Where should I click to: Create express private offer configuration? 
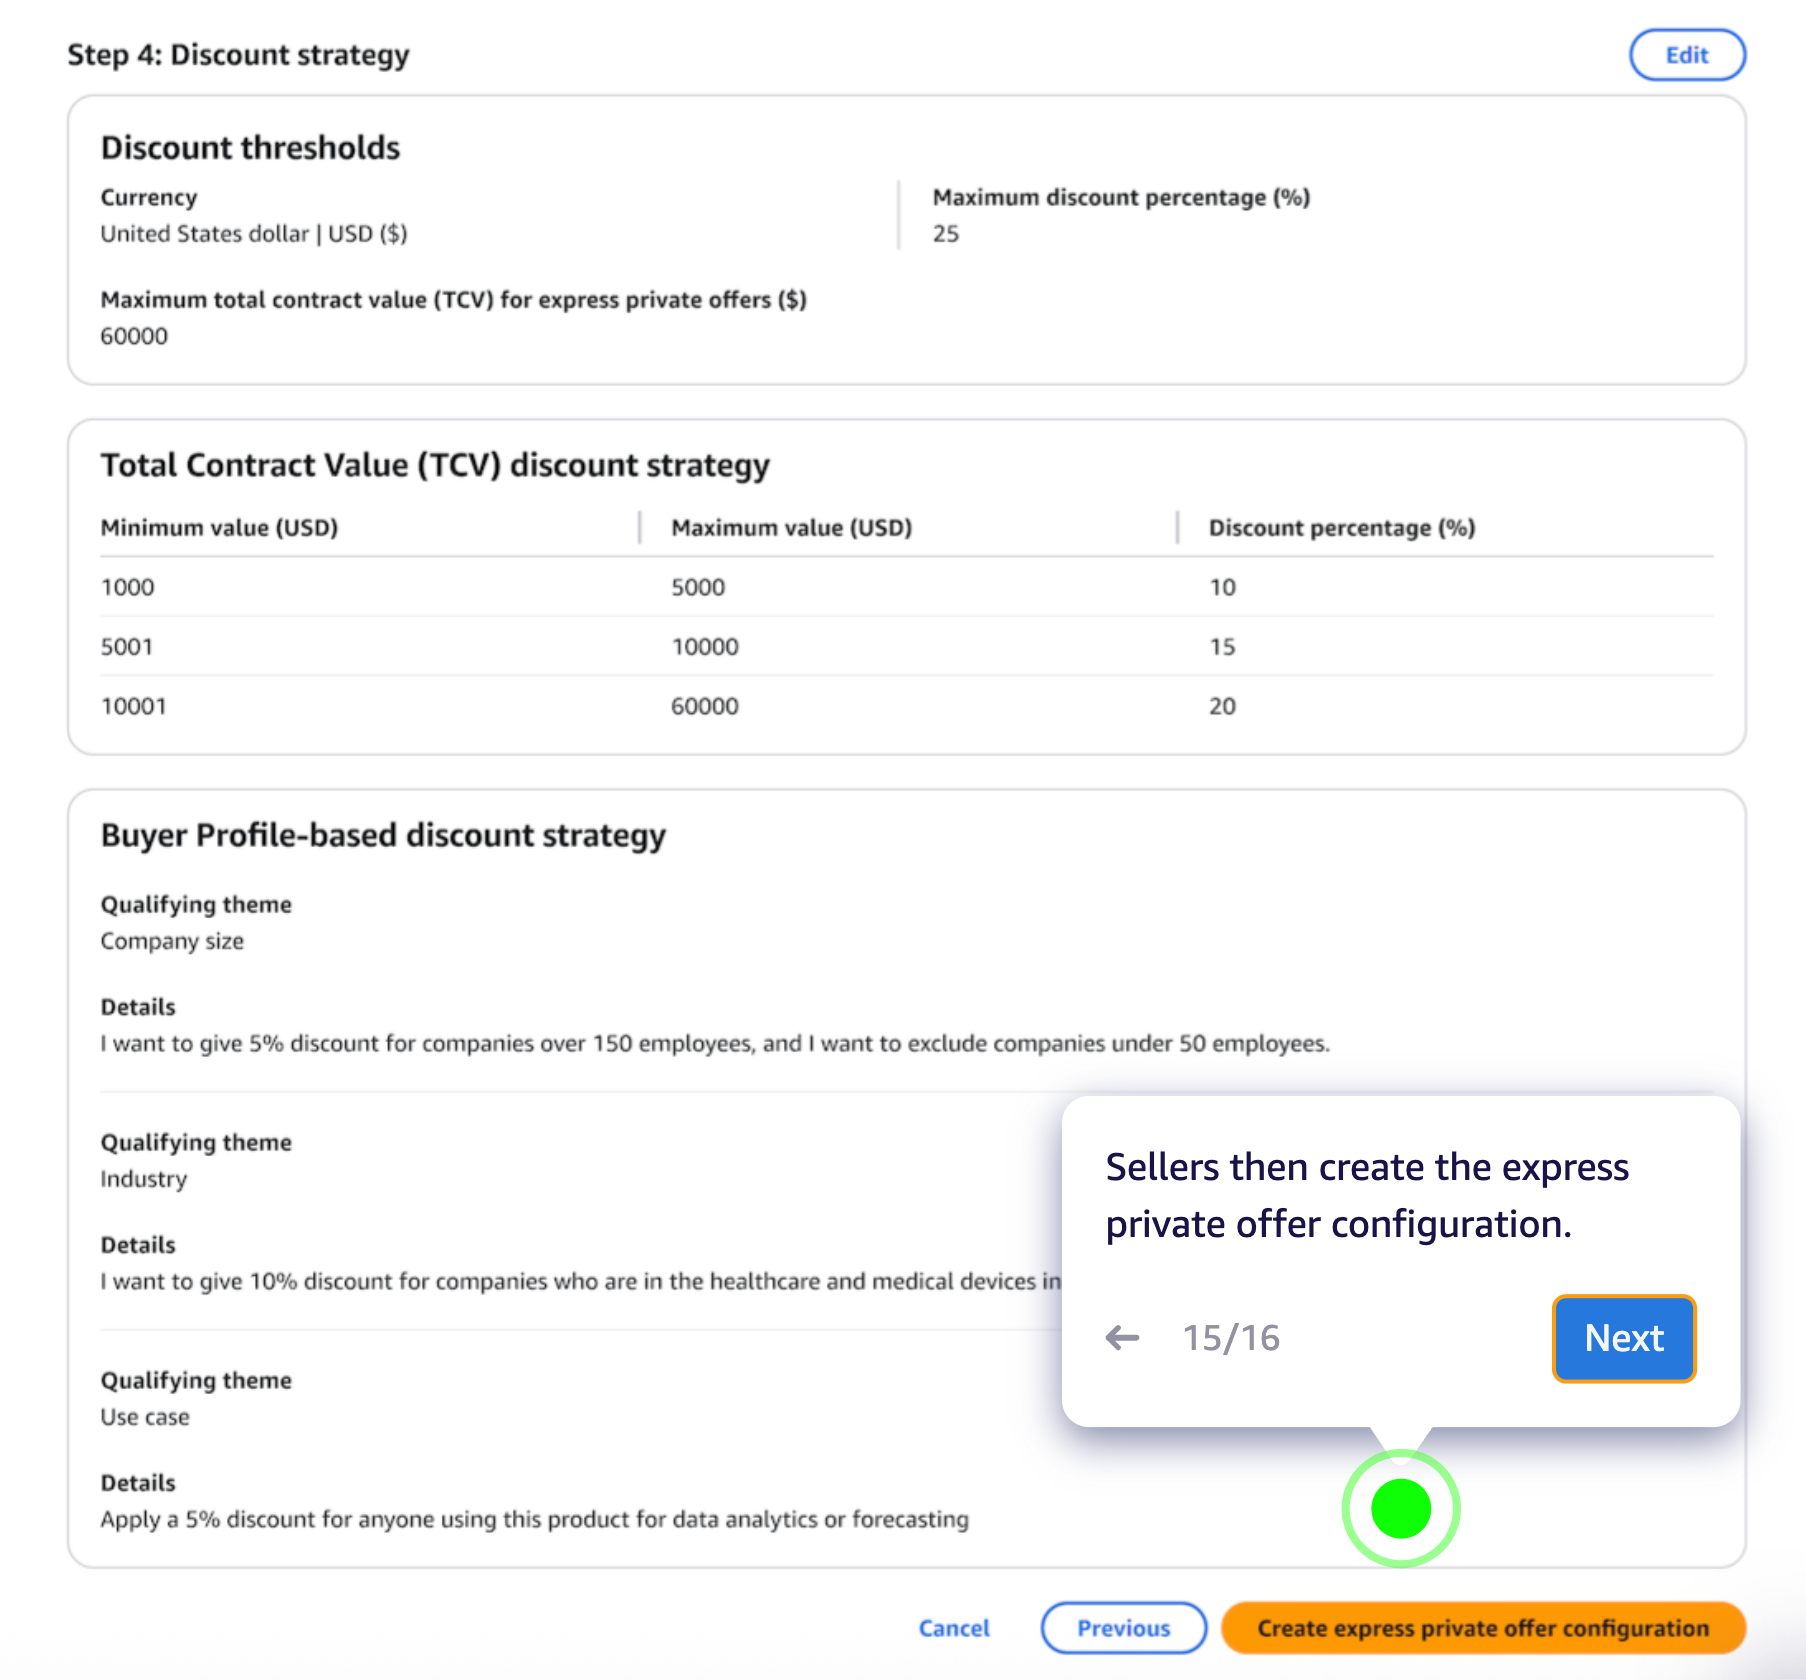point(1482,1628)
